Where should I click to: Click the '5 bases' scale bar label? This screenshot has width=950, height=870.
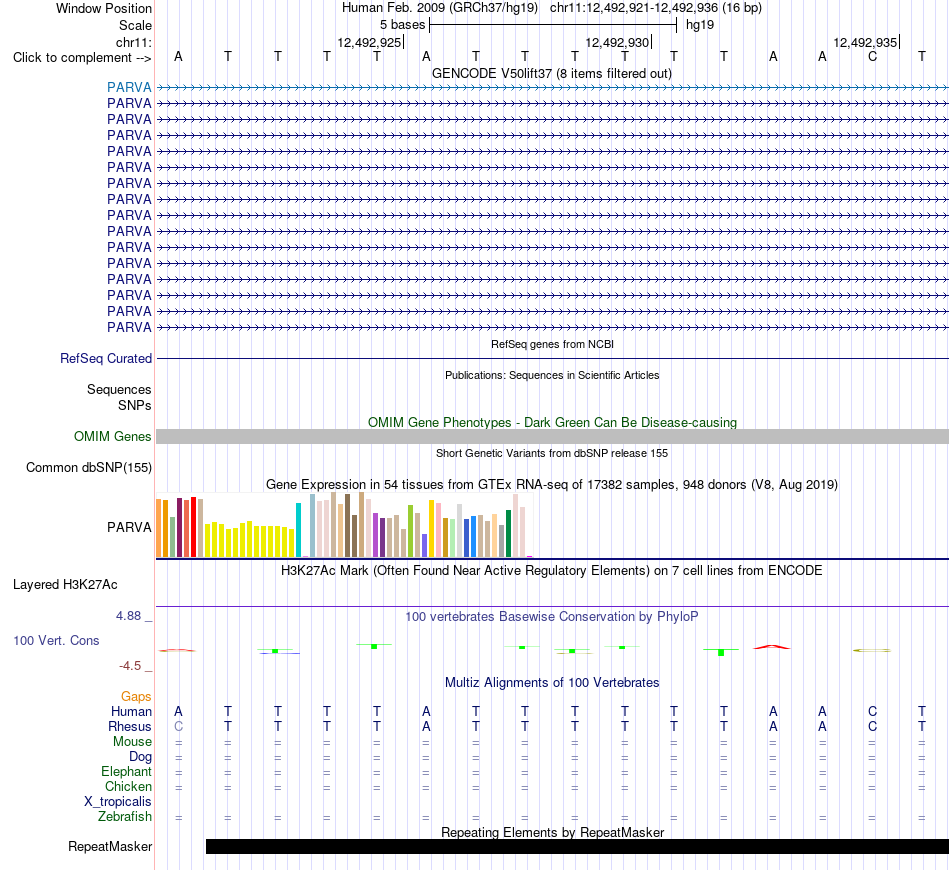(402, 25)
